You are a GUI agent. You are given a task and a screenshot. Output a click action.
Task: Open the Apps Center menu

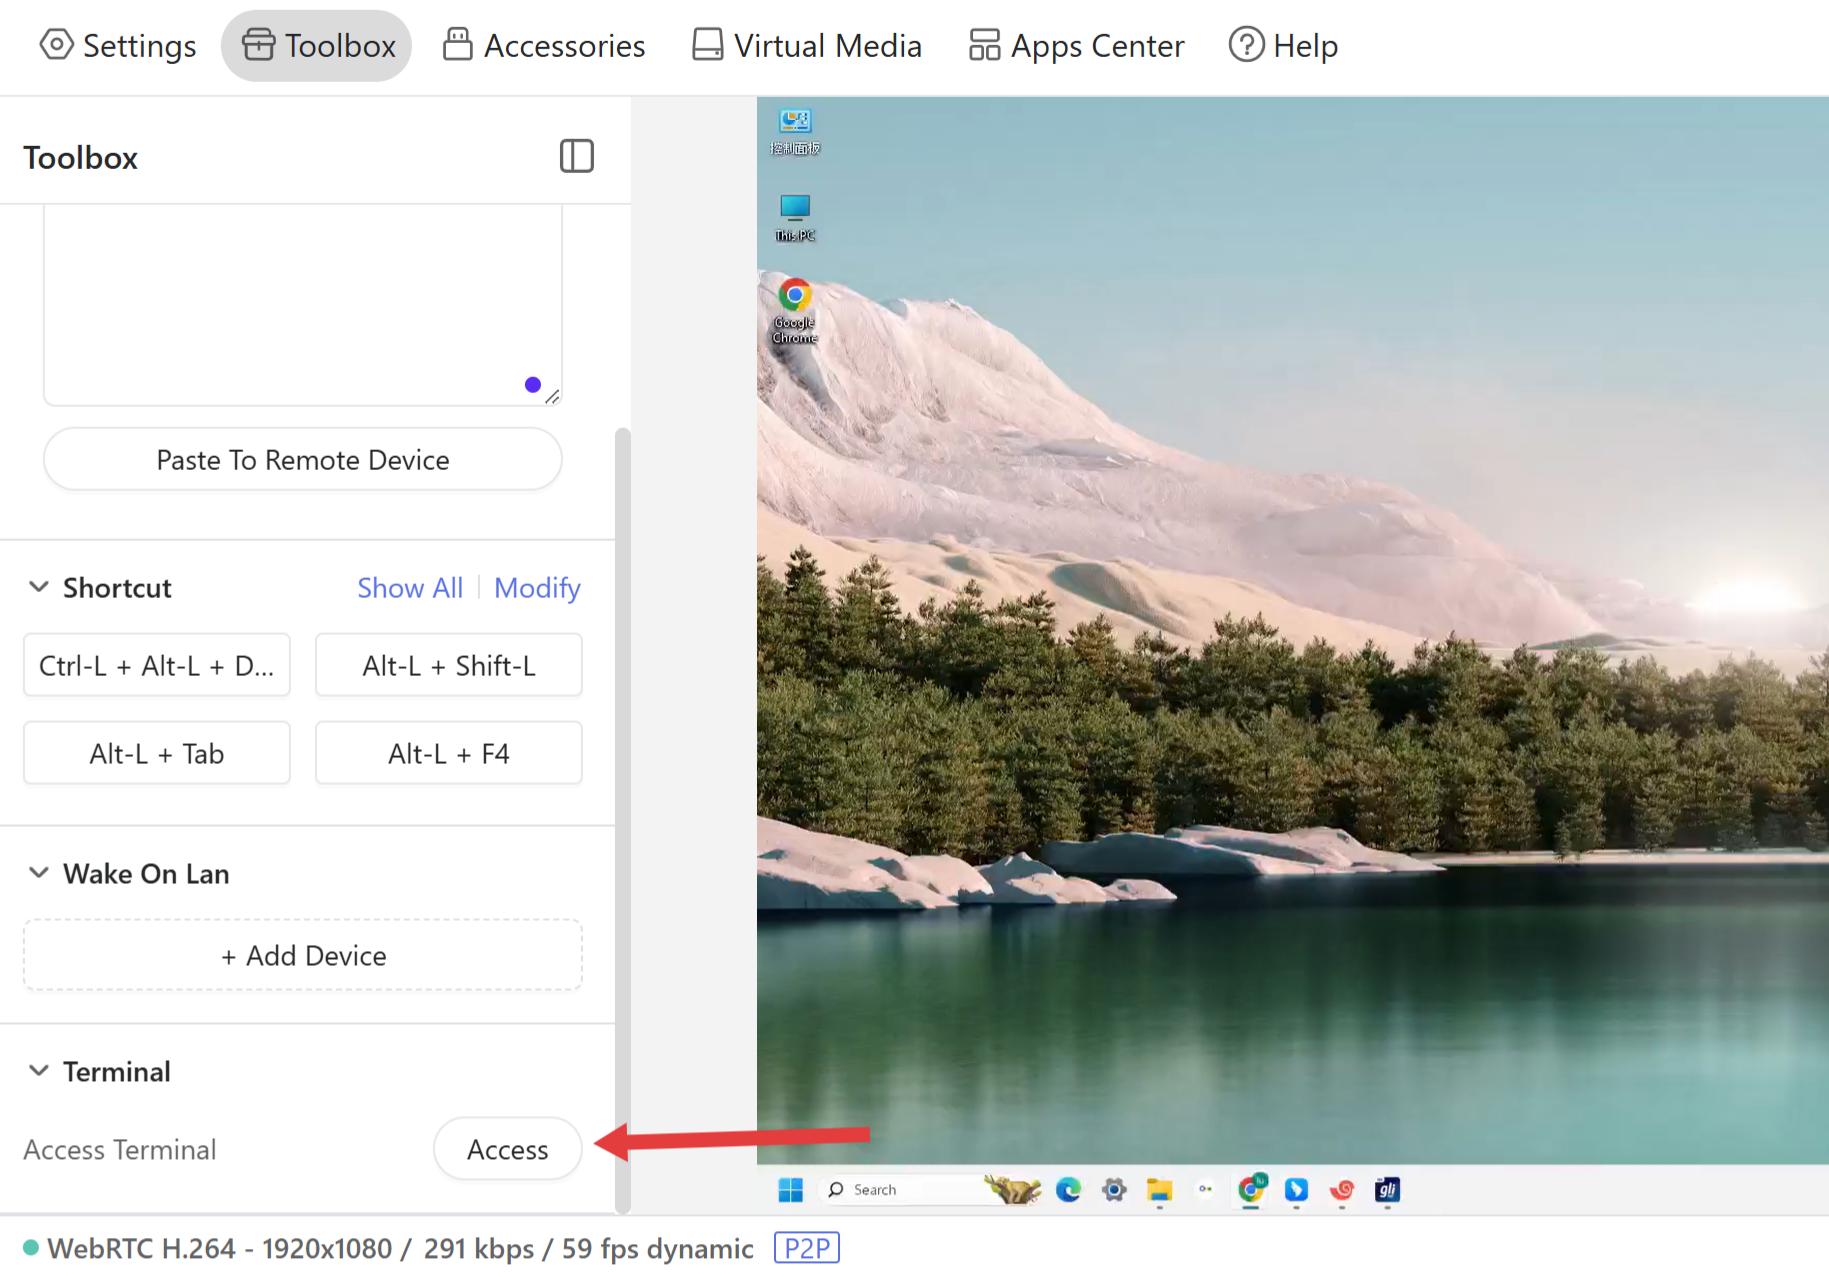pyautogui.click(x=1077, y=46)
